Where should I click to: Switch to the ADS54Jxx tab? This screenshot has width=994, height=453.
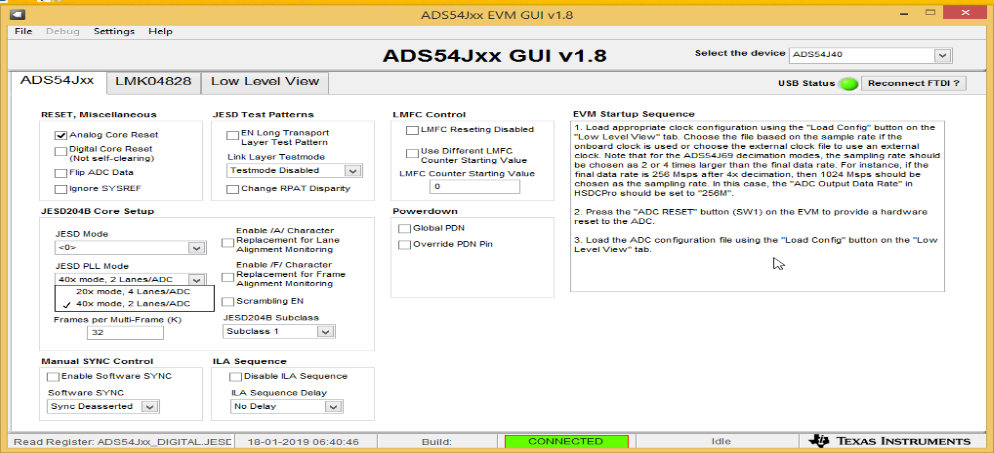tap(57, 81)
